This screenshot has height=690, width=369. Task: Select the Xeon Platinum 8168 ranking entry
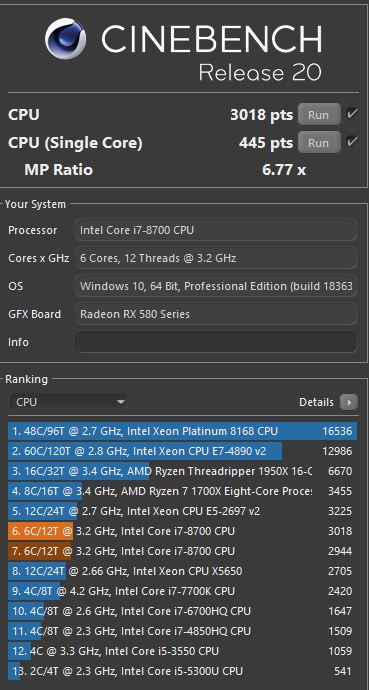(183, 431)
